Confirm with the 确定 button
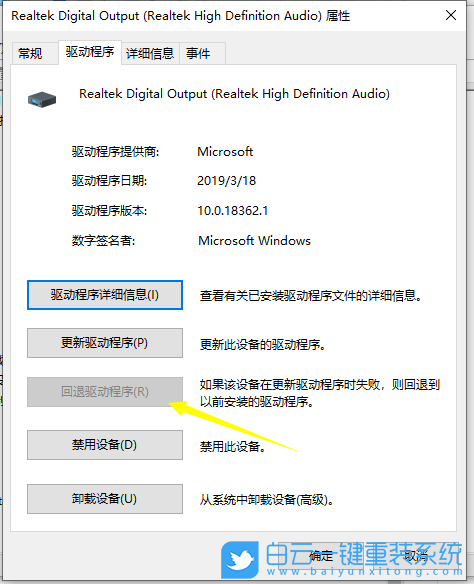This screenshot has width=474, height=584. [321, 556]
